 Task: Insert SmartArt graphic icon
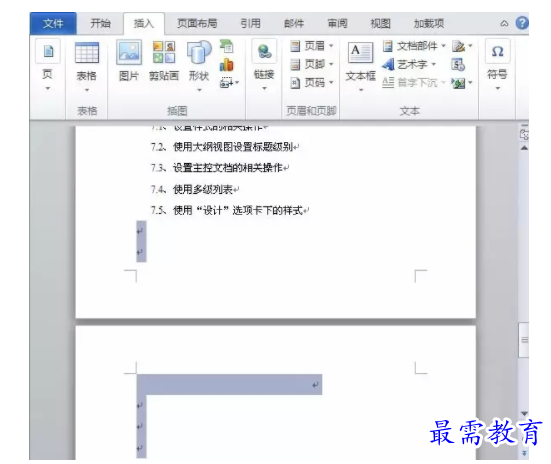[227, 46]
